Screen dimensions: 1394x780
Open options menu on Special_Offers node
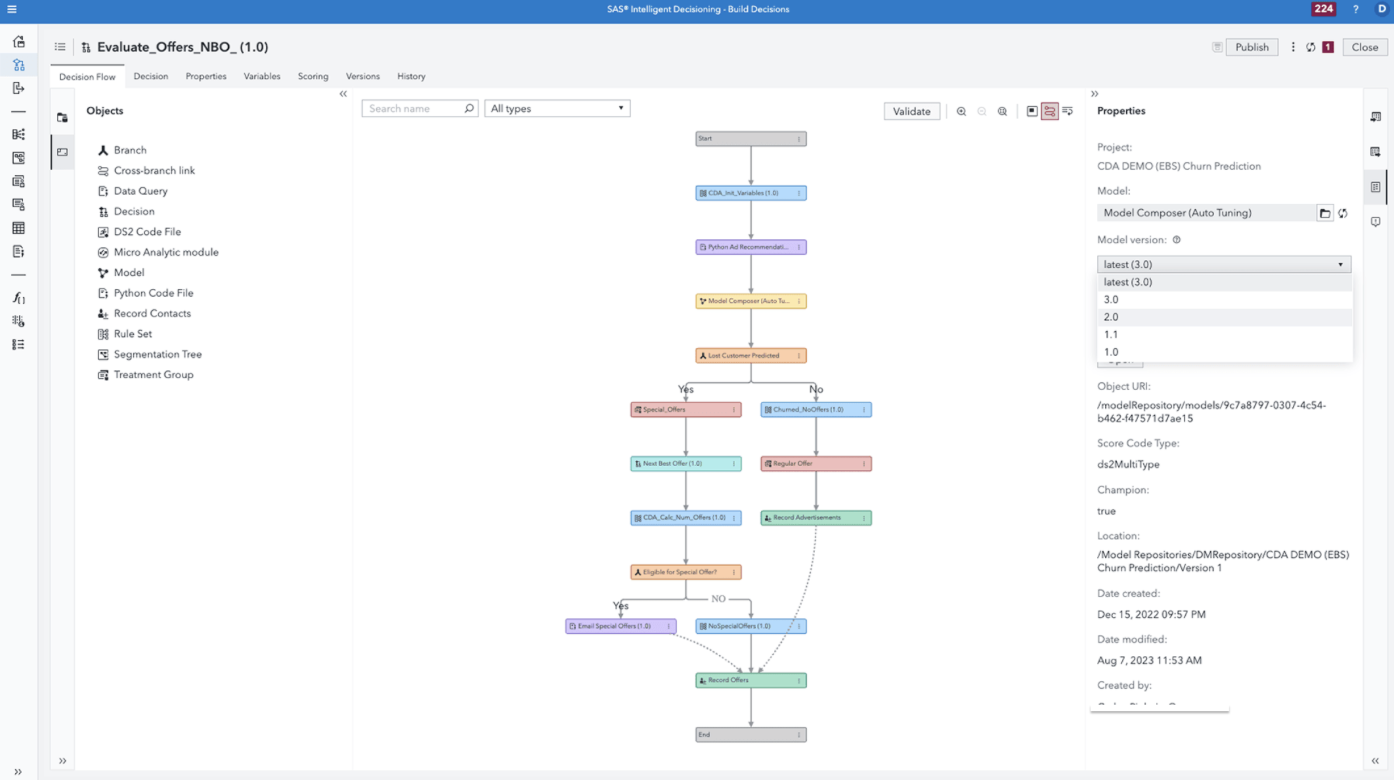(x=734, y=410)
